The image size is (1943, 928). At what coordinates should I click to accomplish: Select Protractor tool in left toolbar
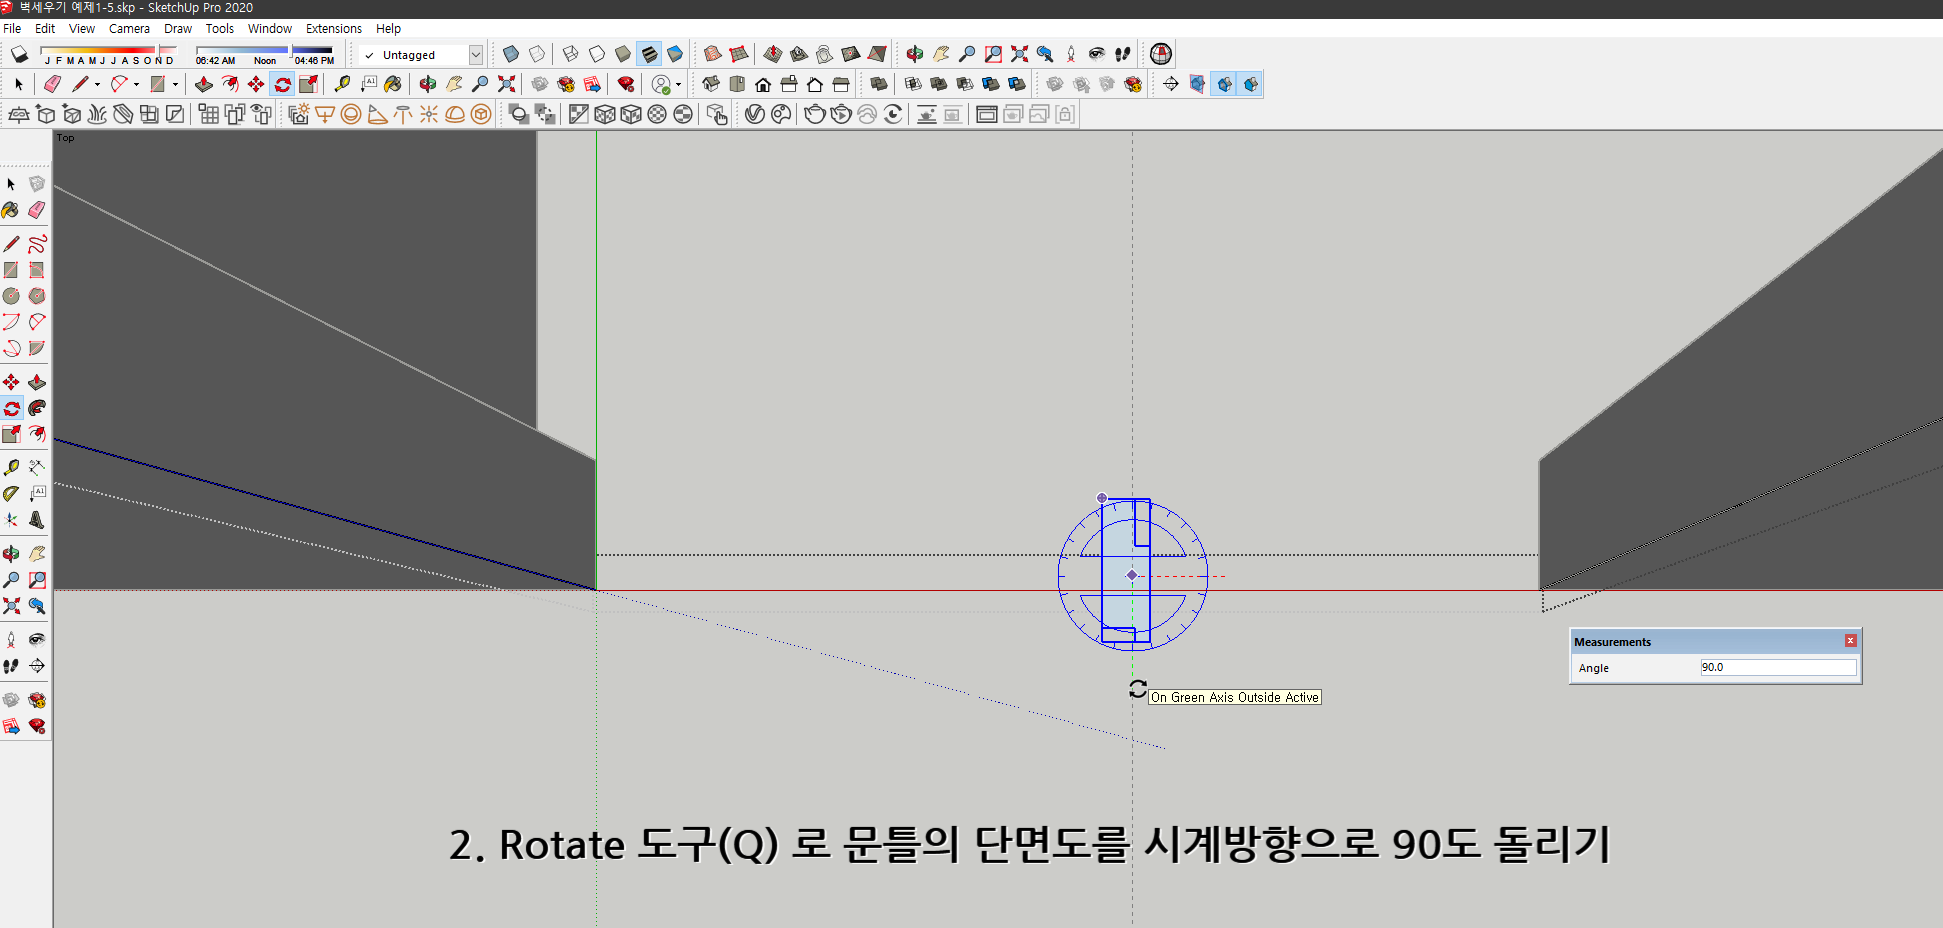pyautogui.click(x=11, y=494)
